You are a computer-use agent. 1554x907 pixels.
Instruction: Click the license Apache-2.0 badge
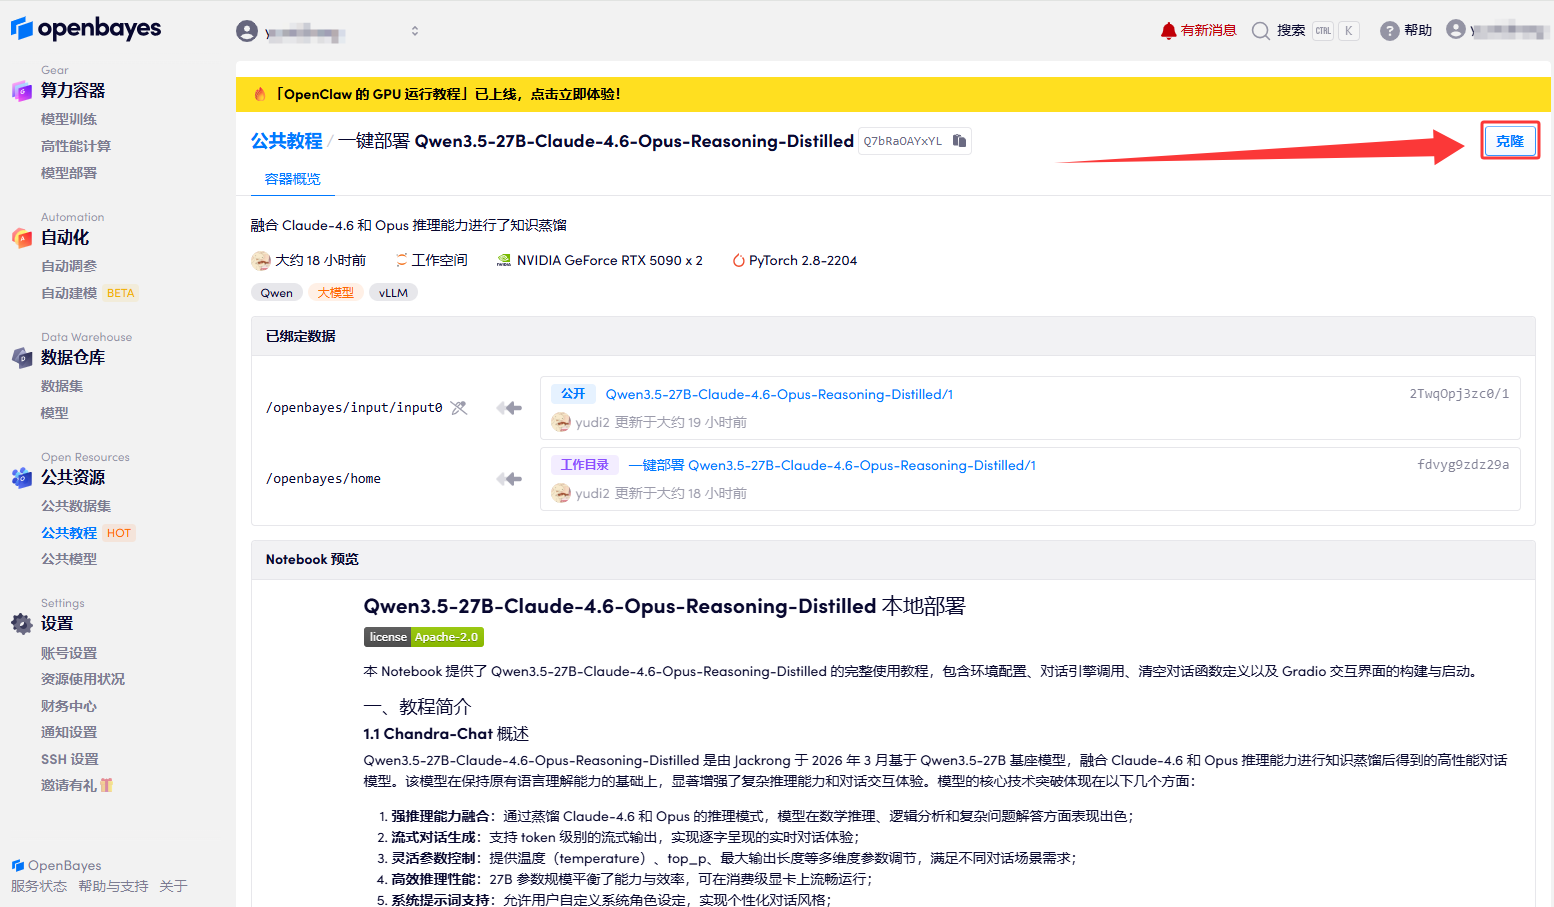(x=424, y=637)
